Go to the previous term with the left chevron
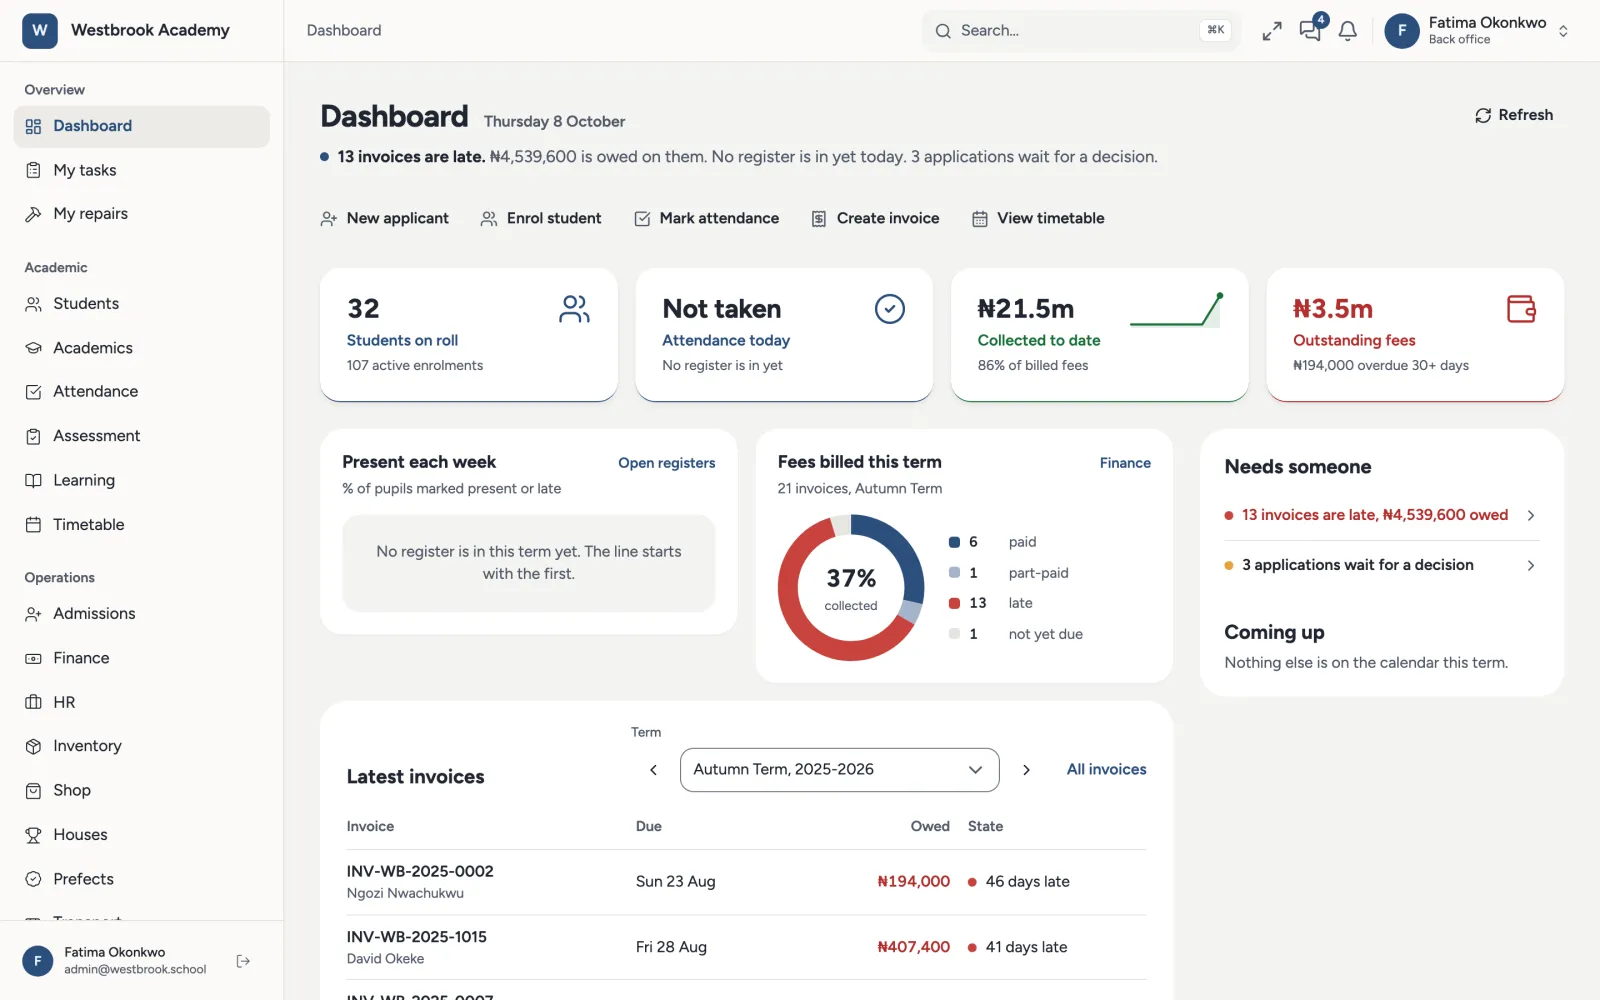Image resolution: width=1600 pixels, height=1000 pixels. pyautogui.click(x=653, y=770)
